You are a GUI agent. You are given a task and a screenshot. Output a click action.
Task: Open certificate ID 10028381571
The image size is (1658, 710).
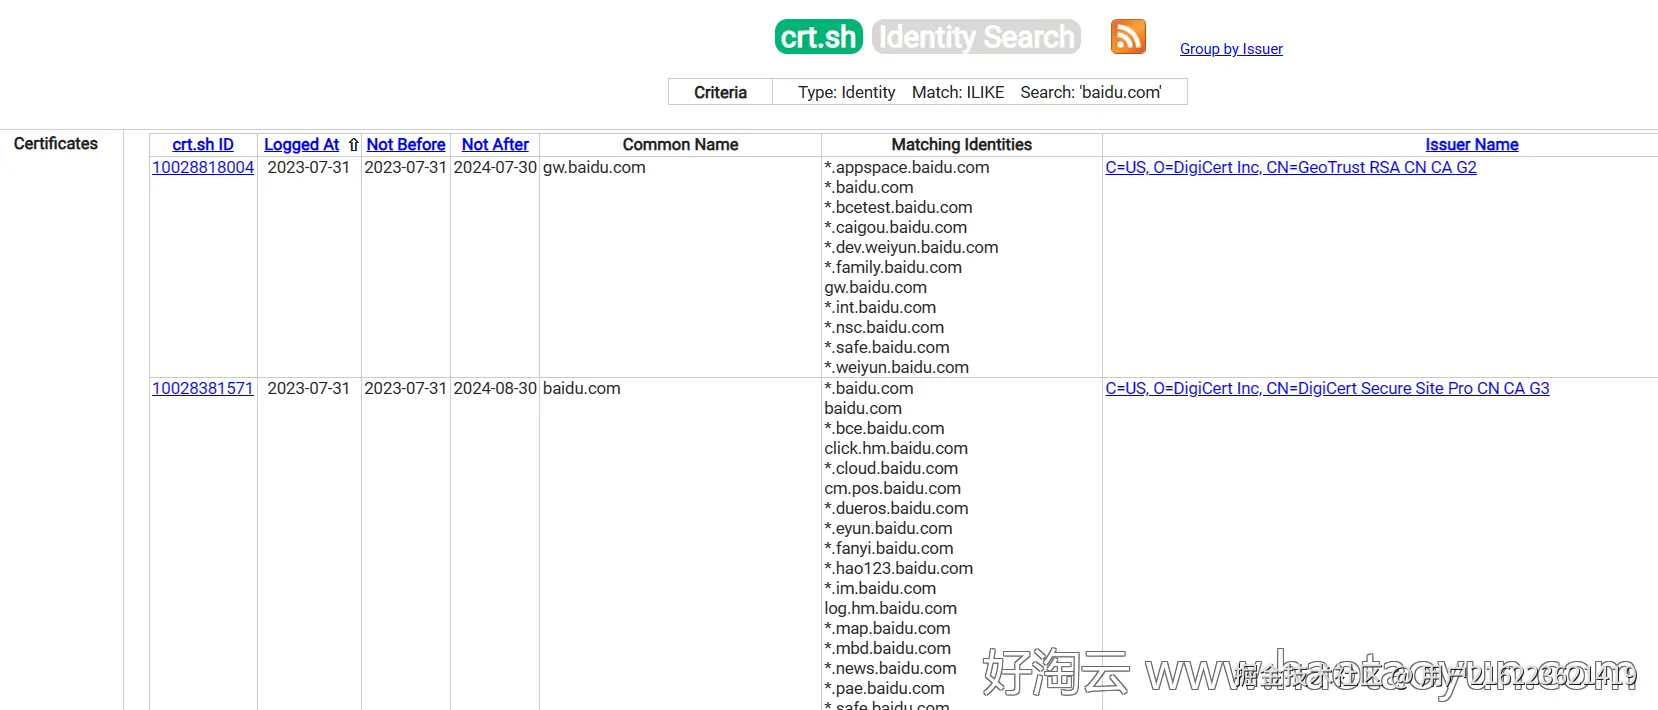(203, 389)
